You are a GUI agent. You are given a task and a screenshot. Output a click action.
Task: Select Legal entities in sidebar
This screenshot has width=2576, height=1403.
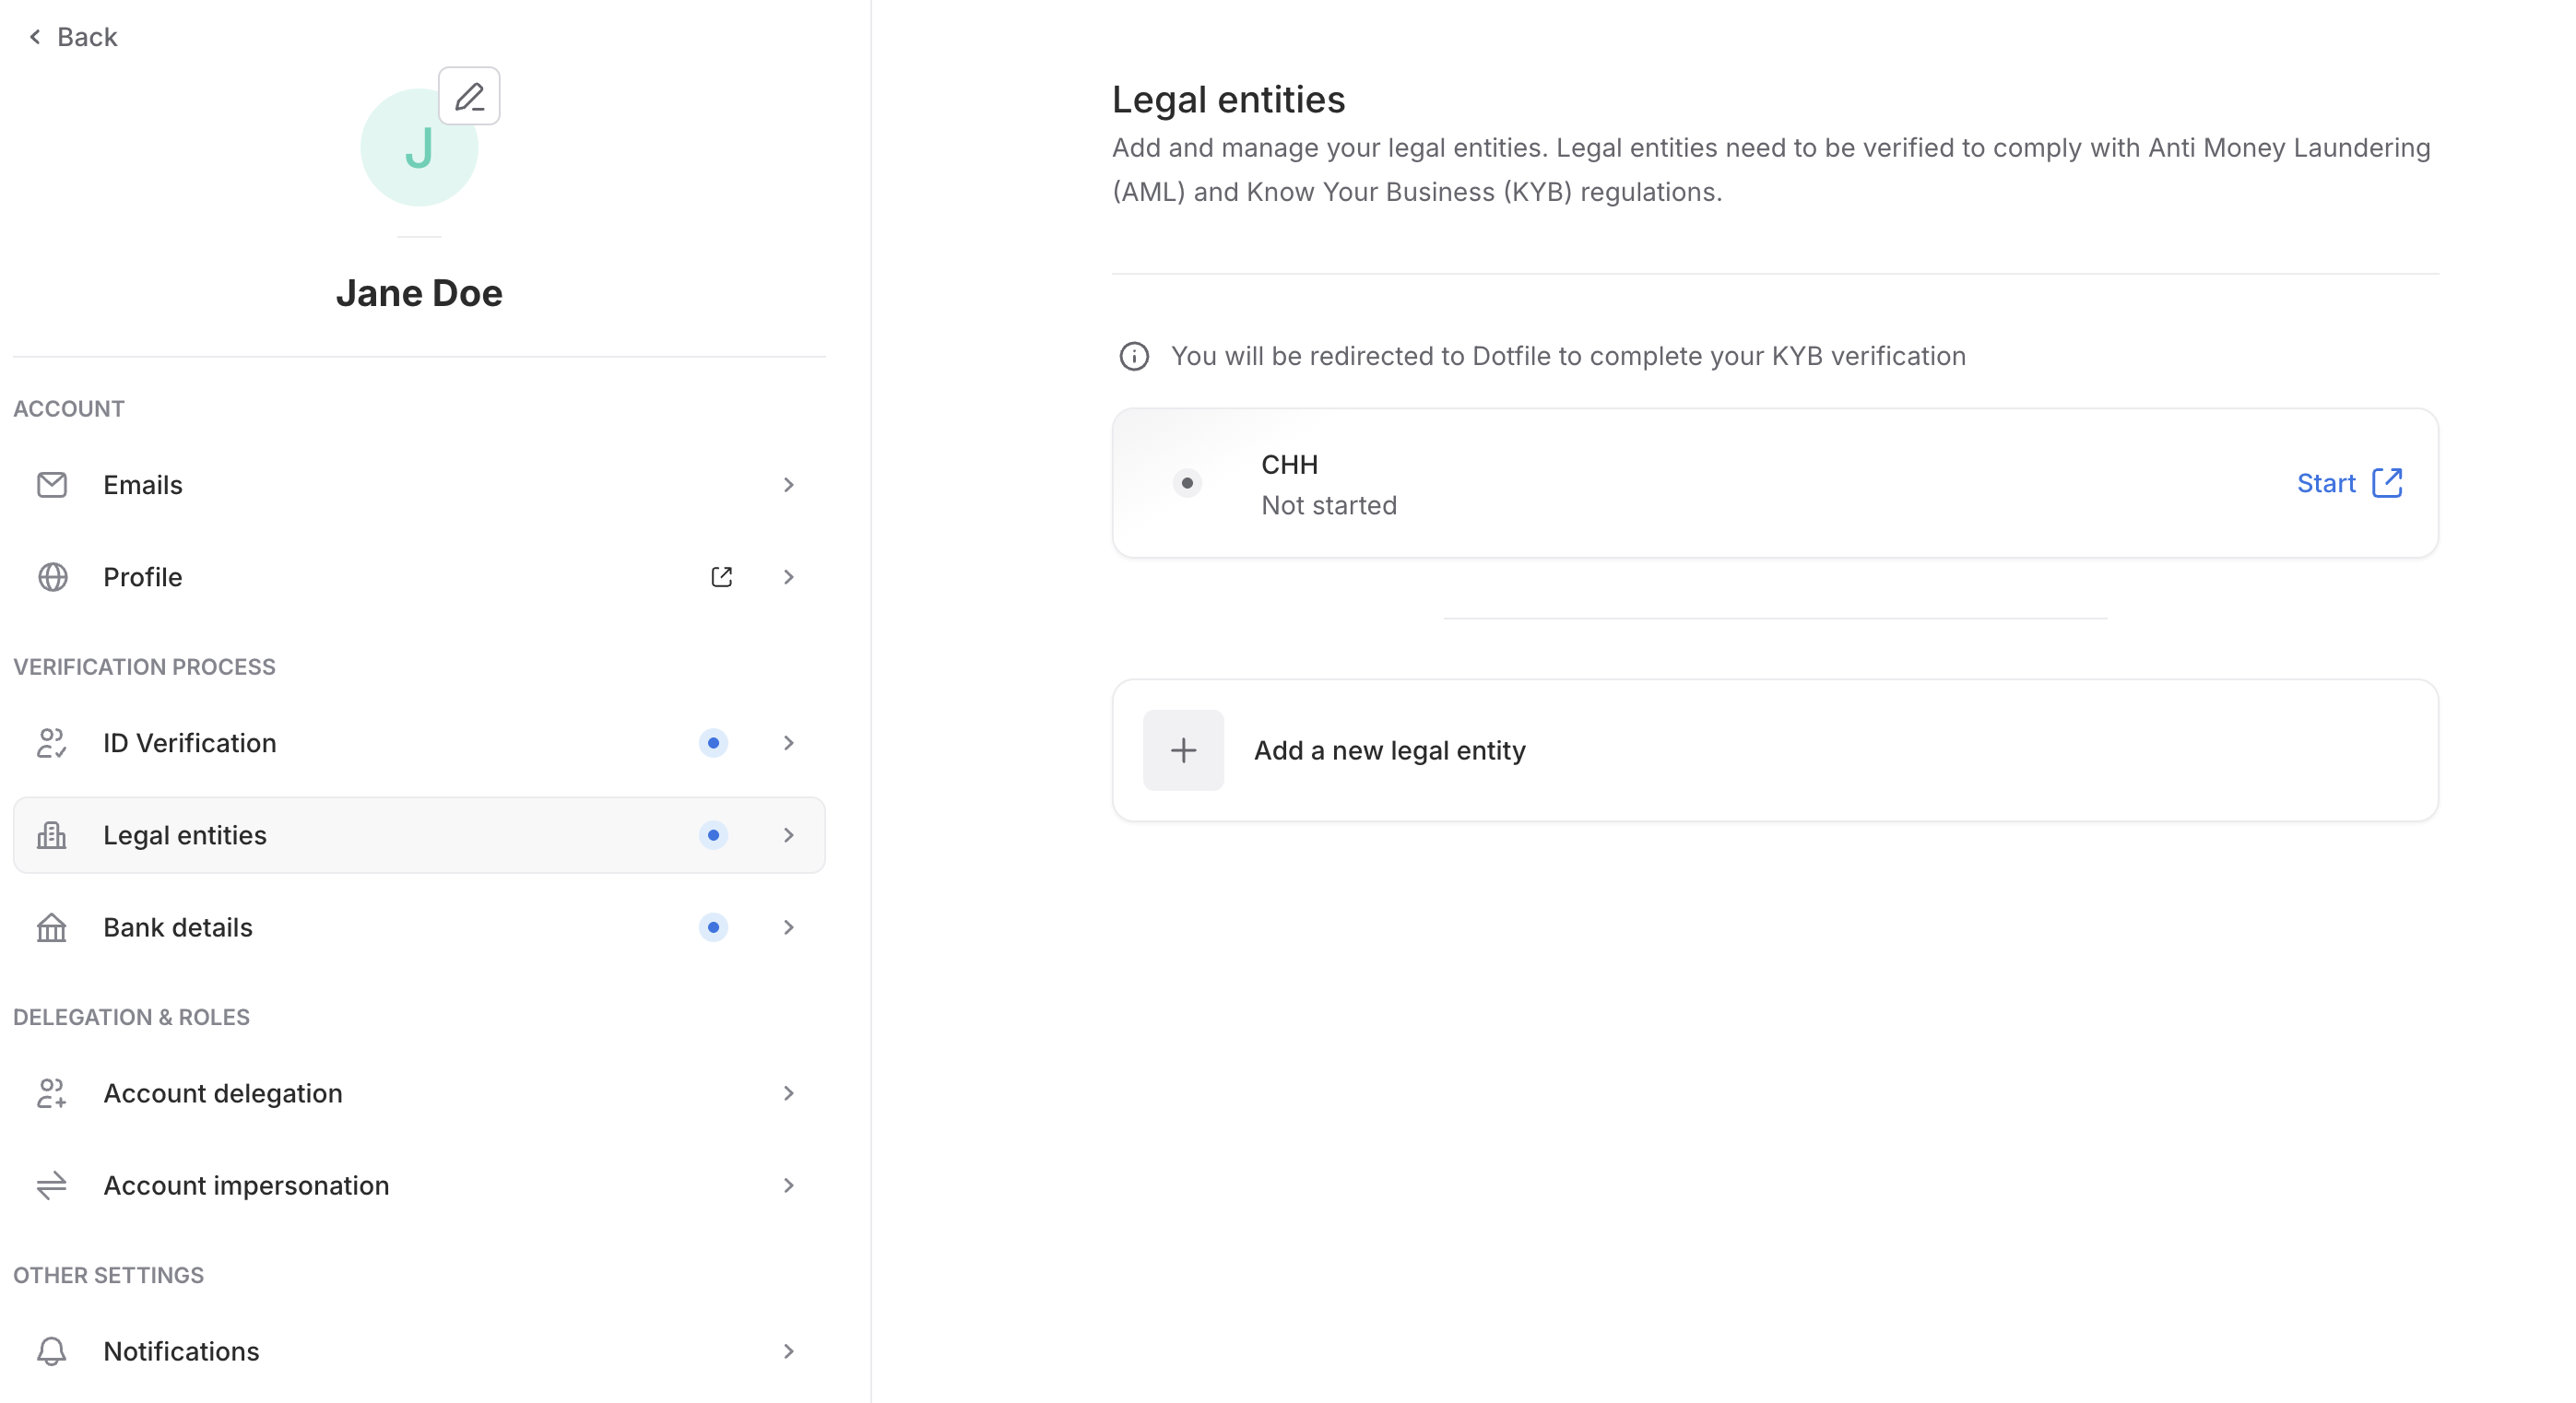tap(419, 835)
